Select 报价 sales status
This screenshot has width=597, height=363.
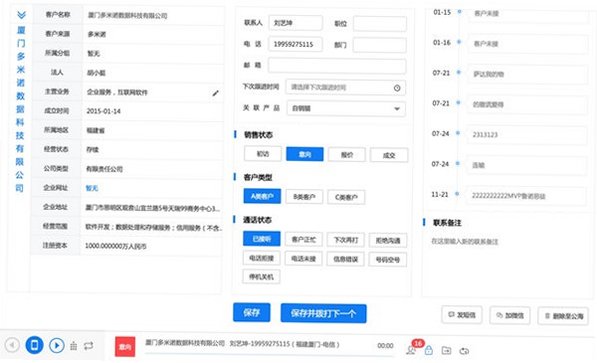[346, 155]
